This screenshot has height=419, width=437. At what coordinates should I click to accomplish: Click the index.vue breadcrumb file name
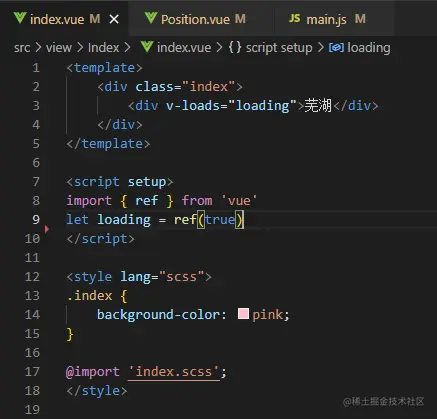[184, 47]
